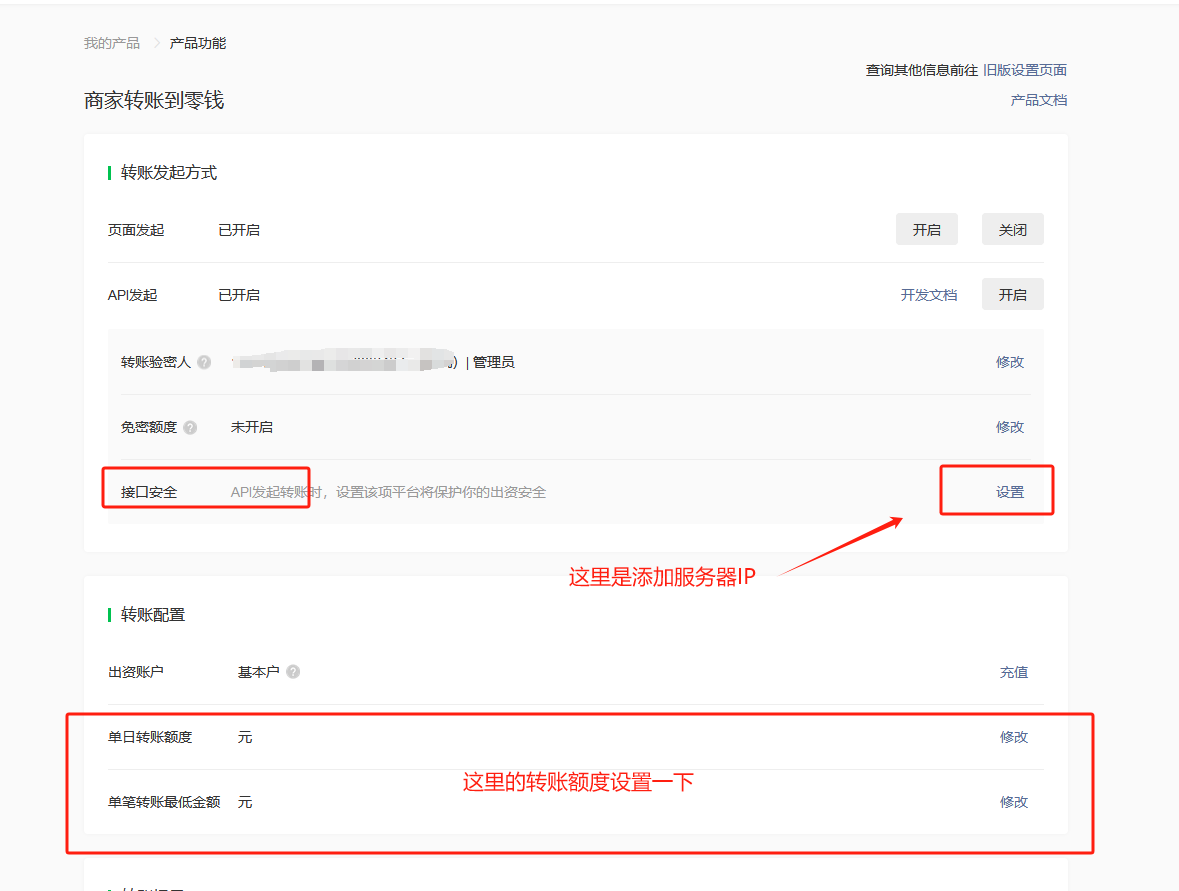Click the API发起 row label
Image resolution: width=1179 pixels, height=891 pixels.
coord(132,295)
